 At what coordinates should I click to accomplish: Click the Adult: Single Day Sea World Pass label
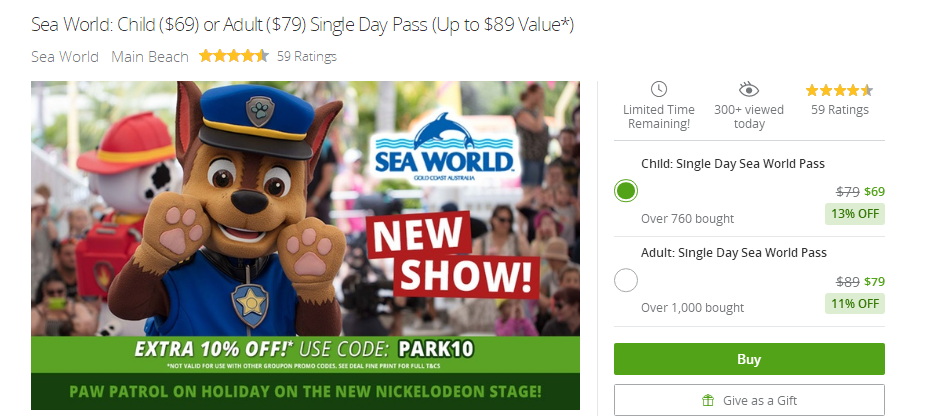click(734, 253)
